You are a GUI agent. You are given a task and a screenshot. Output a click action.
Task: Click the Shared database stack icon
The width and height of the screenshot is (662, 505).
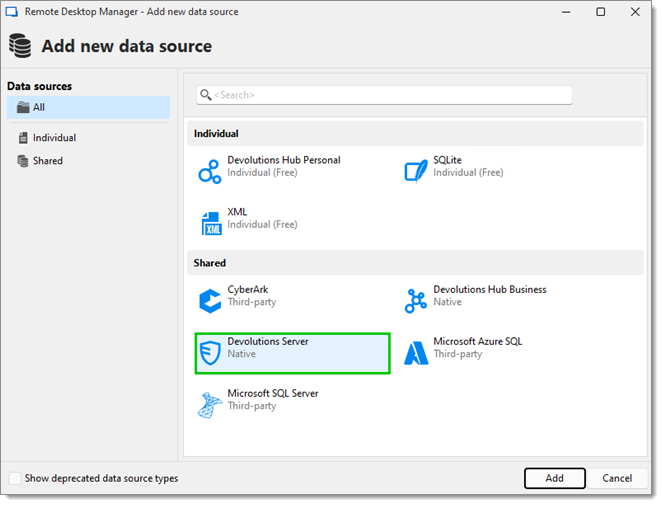coord(23,161)
